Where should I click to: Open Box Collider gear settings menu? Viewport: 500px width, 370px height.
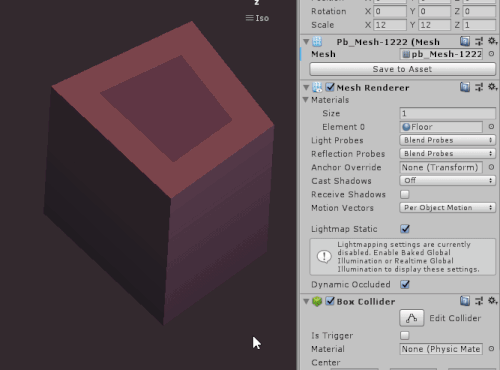(492, 301)
